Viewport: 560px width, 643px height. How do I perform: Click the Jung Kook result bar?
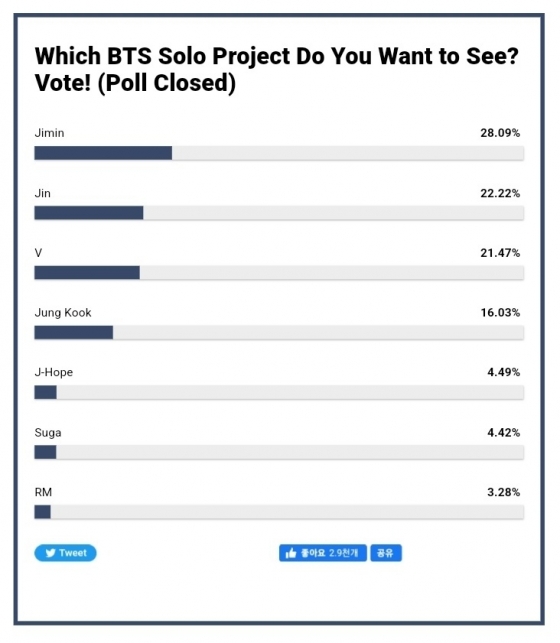coord(279,333)
